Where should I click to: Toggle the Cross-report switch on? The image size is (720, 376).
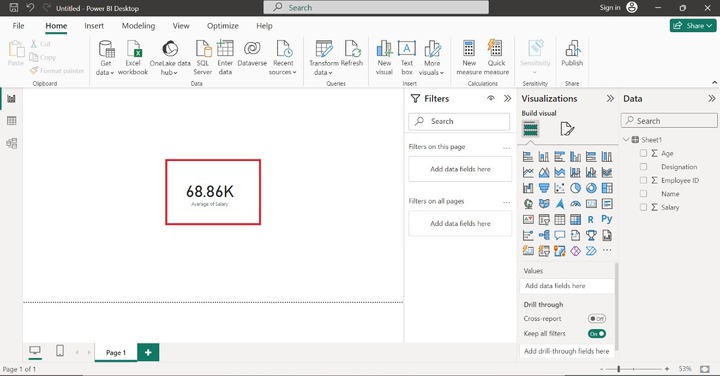(596, 319)
